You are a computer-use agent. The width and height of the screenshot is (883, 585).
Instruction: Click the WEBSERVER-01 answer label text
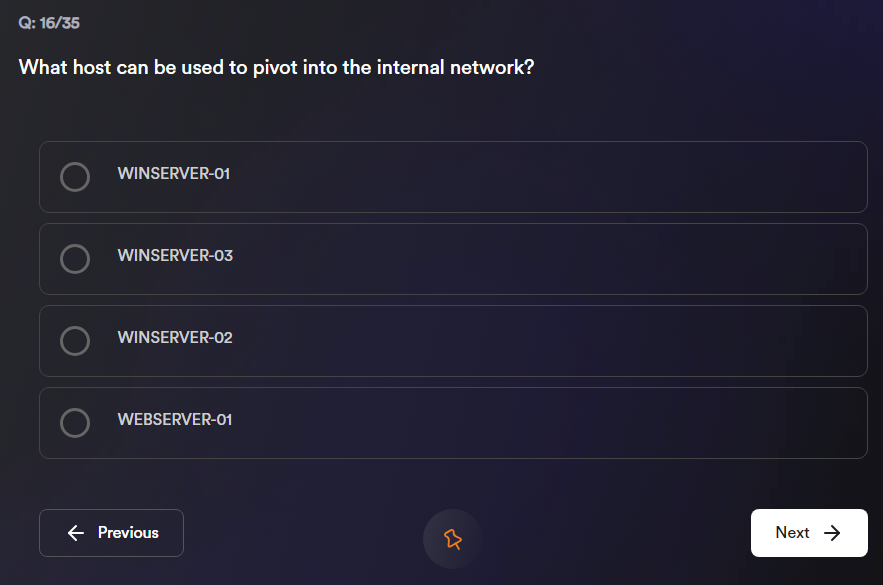[175, 420]
